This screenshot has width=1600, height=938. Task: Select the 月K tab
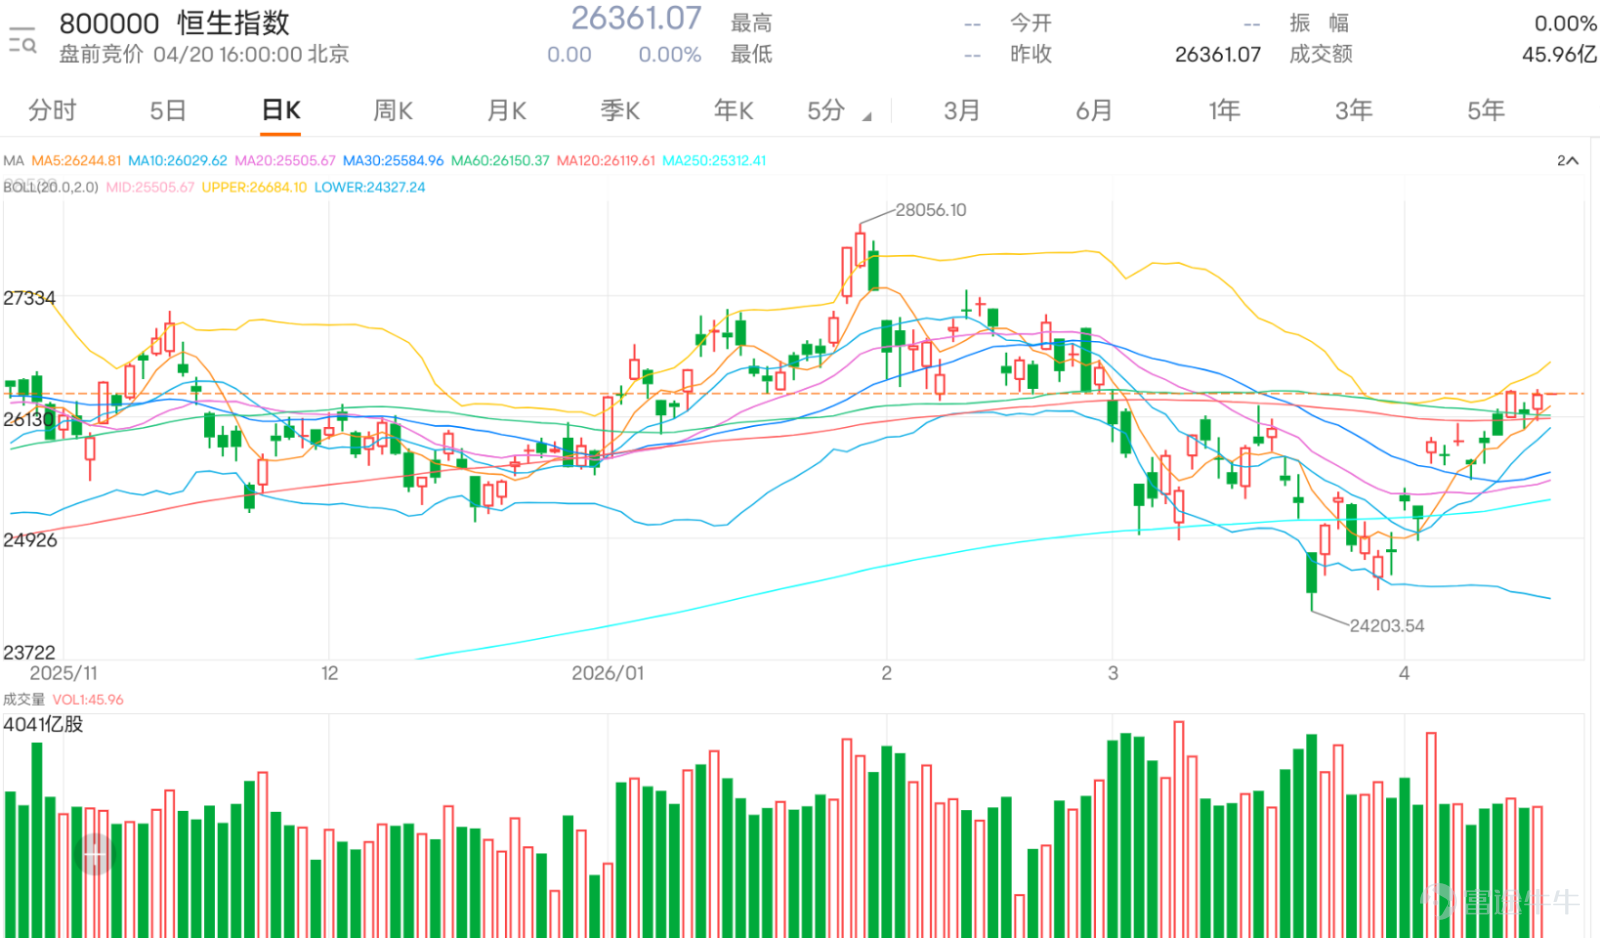(507, 111)
